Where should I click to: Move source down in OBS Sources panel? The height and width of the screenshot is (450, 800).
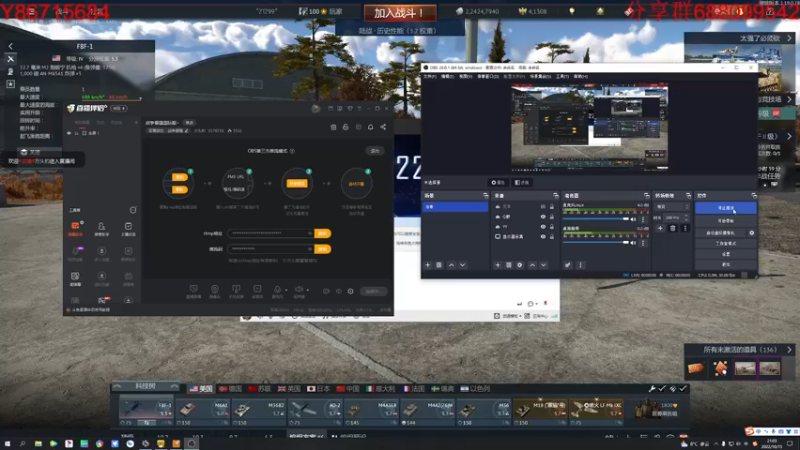(x=543, y=265)
